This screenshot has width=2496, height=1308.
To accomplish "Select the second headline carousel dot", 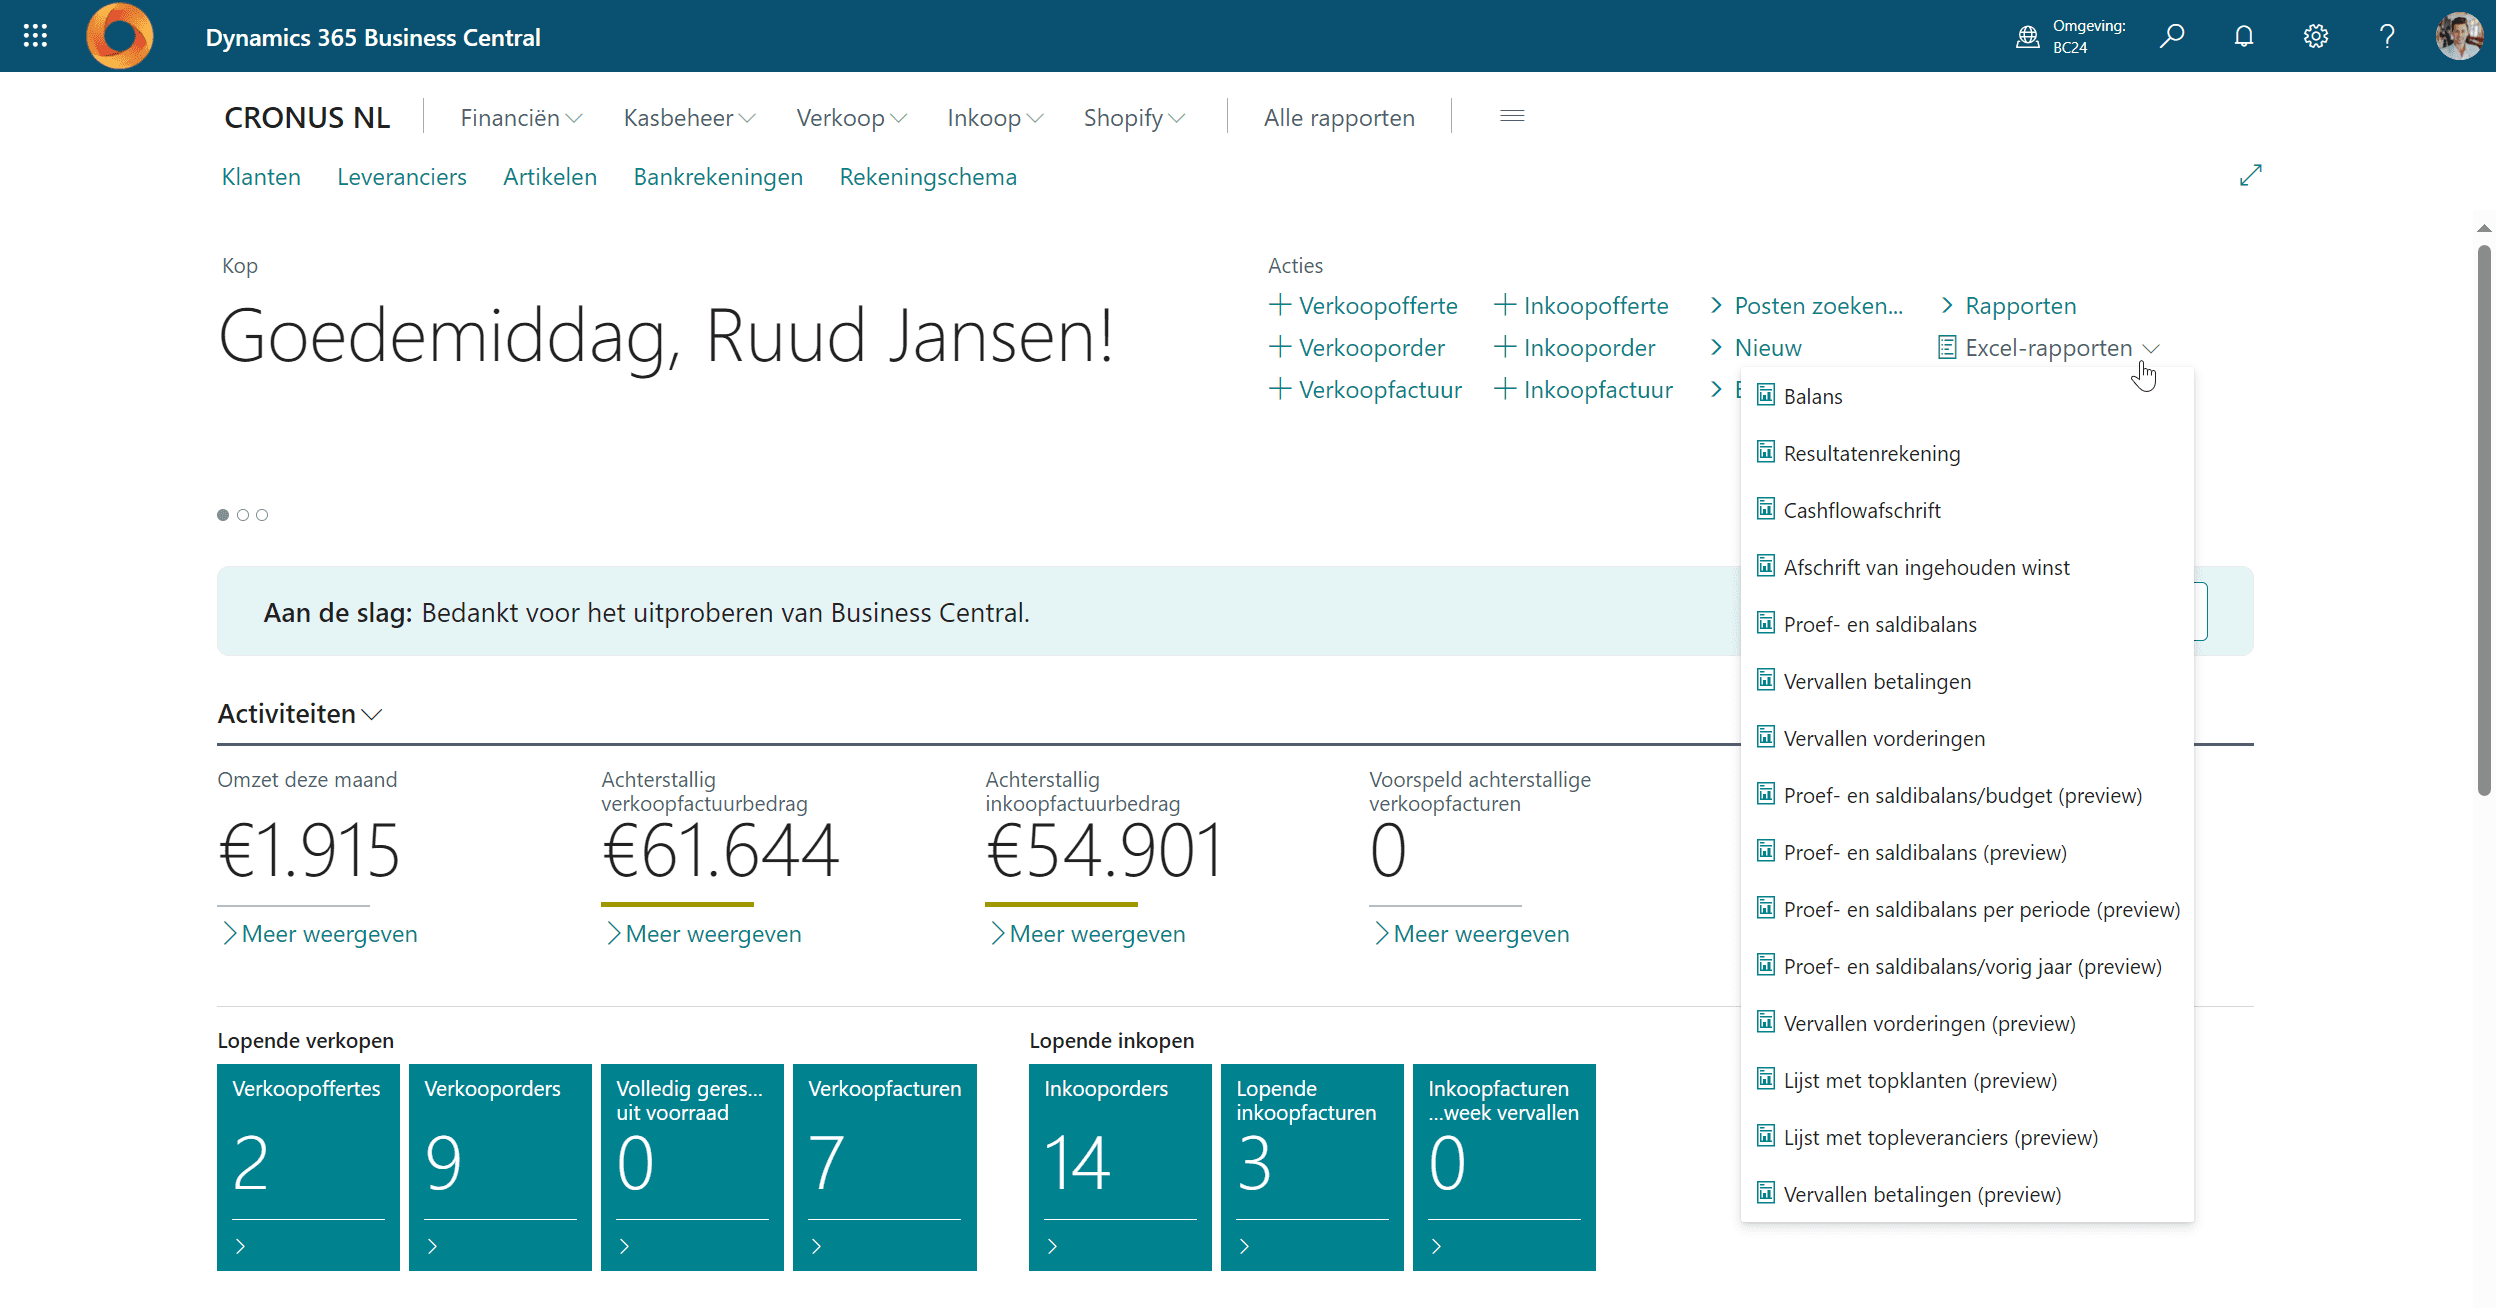I will coord(243,515).
